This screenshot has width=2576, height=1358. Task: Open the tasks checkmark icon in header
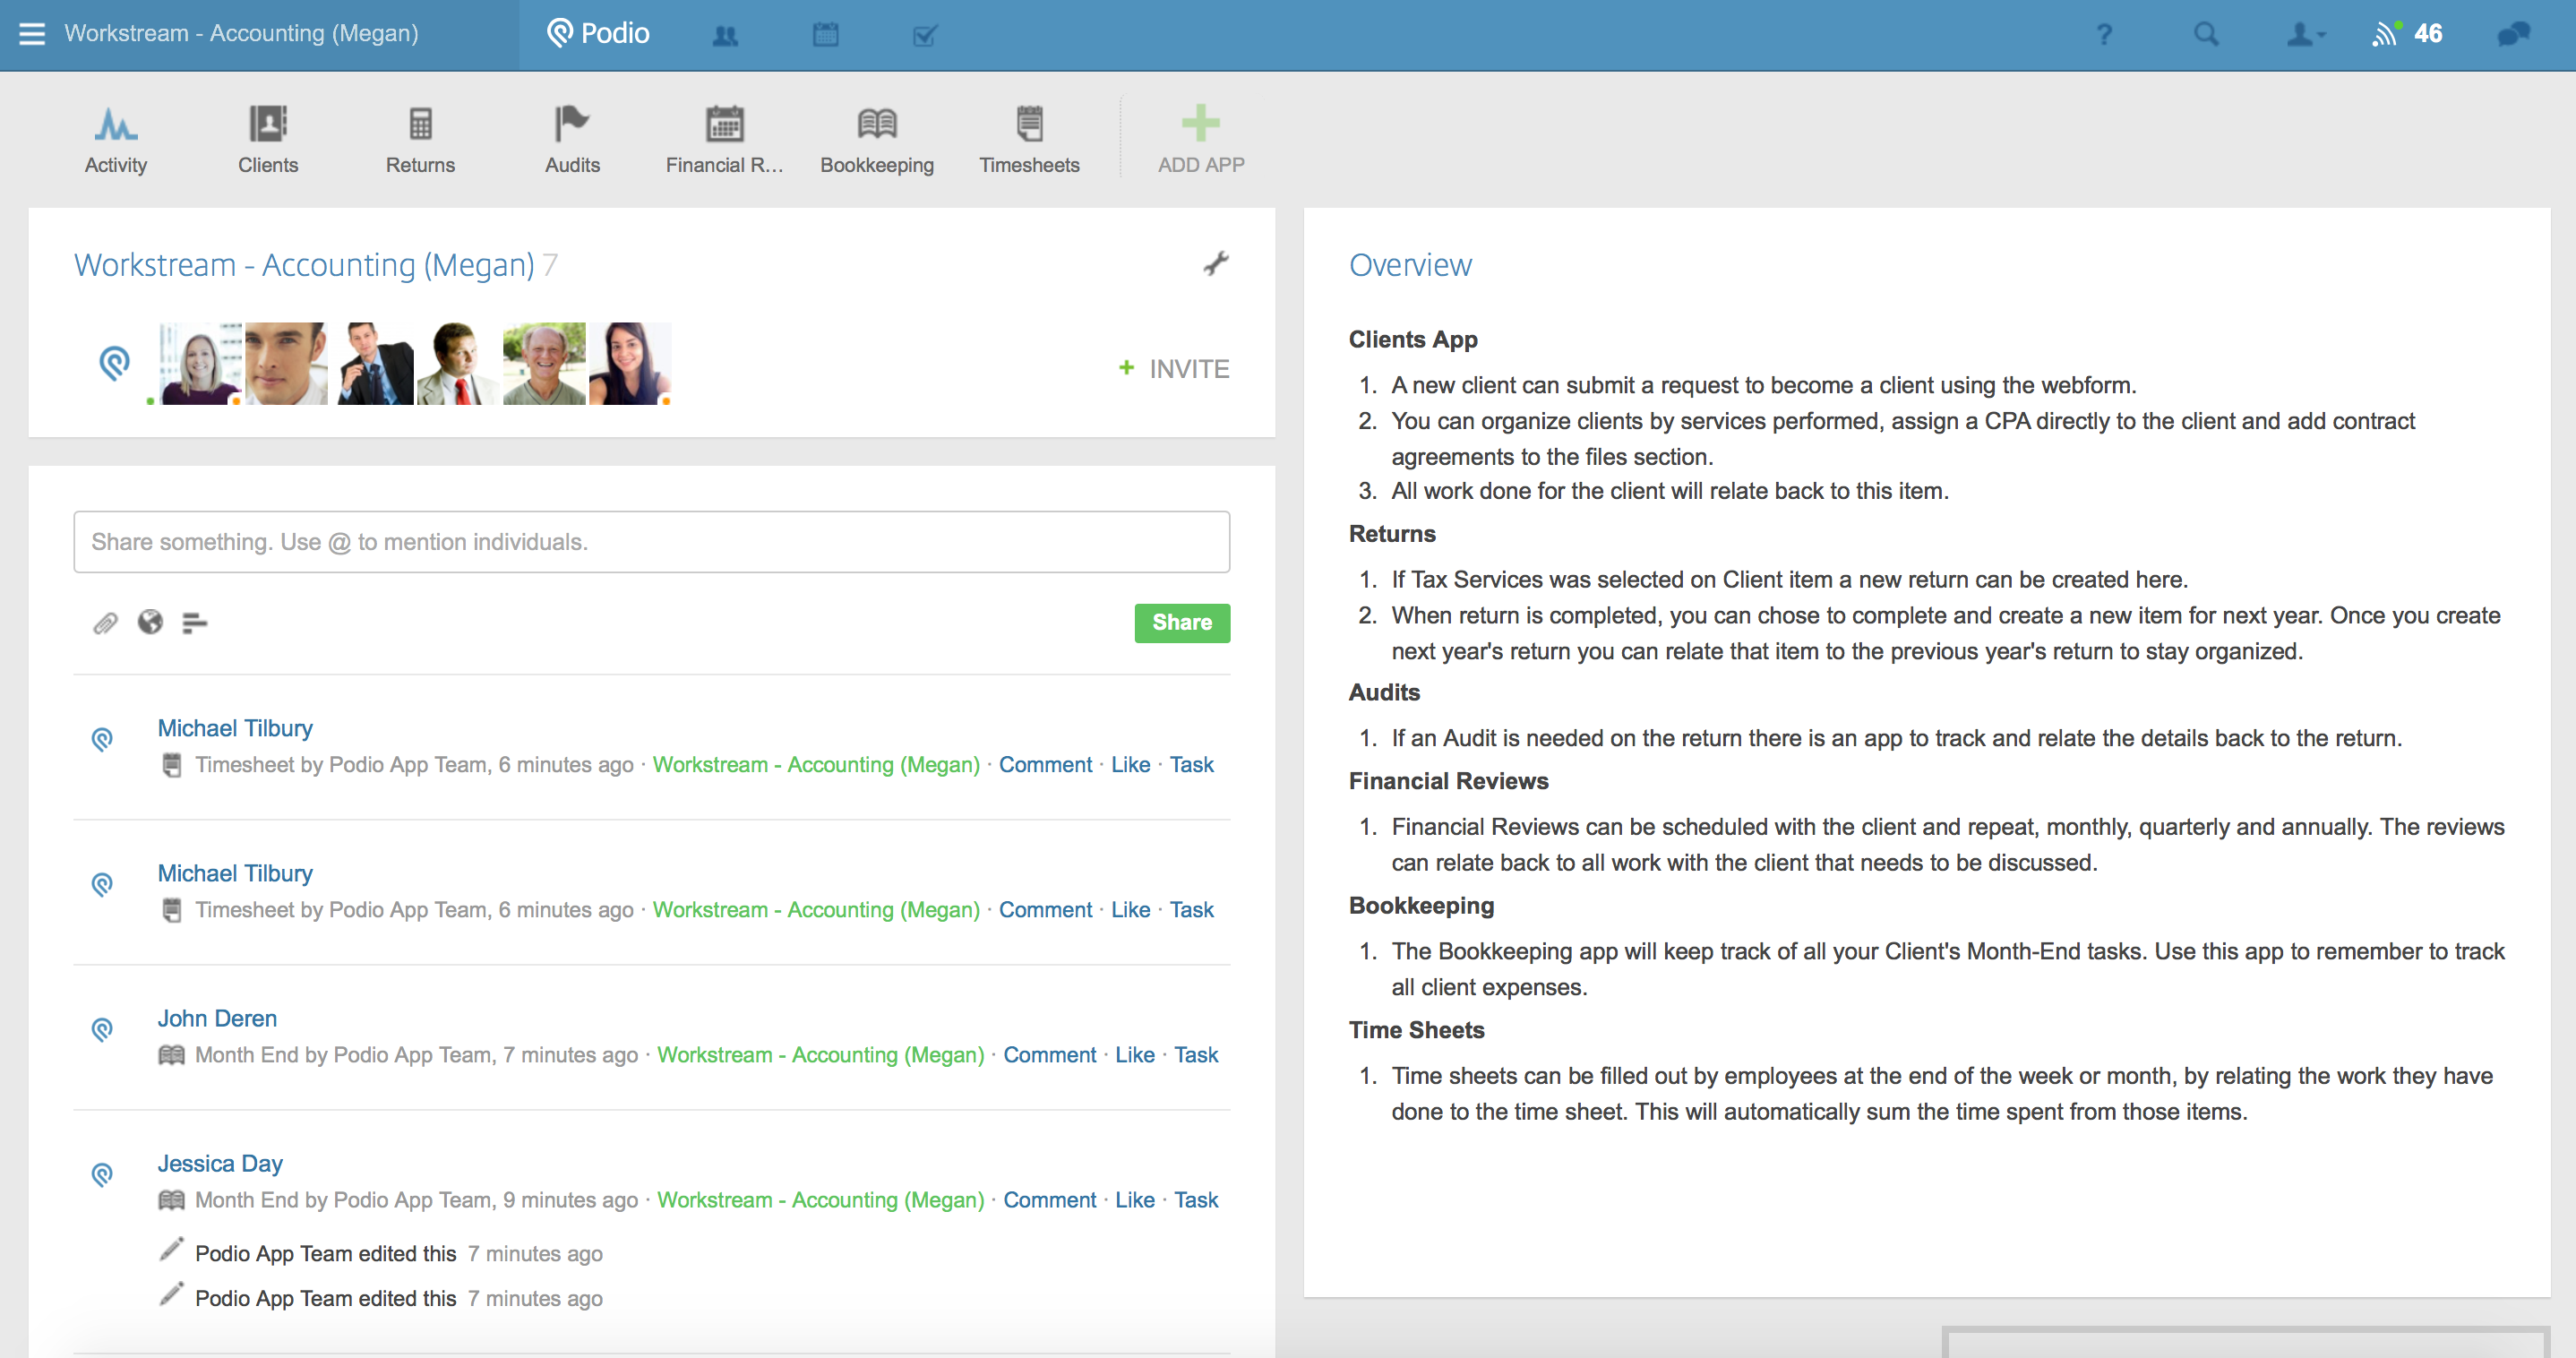[x=925, y=36]
